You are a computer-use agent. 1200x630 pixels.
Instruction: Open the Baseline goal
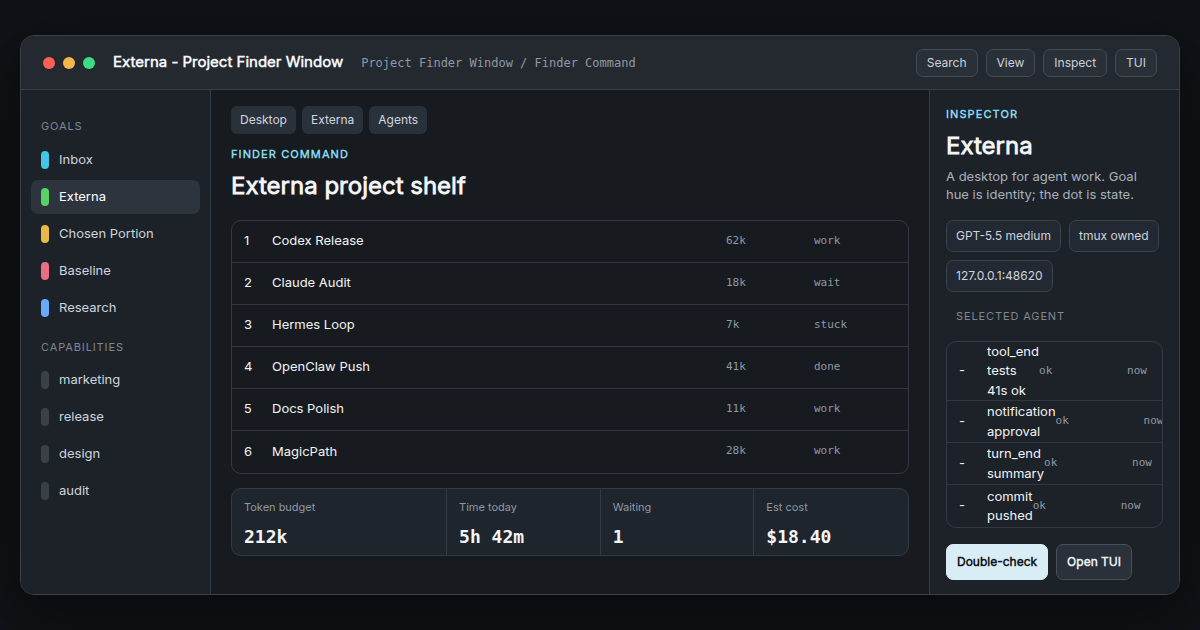point(115,271)
